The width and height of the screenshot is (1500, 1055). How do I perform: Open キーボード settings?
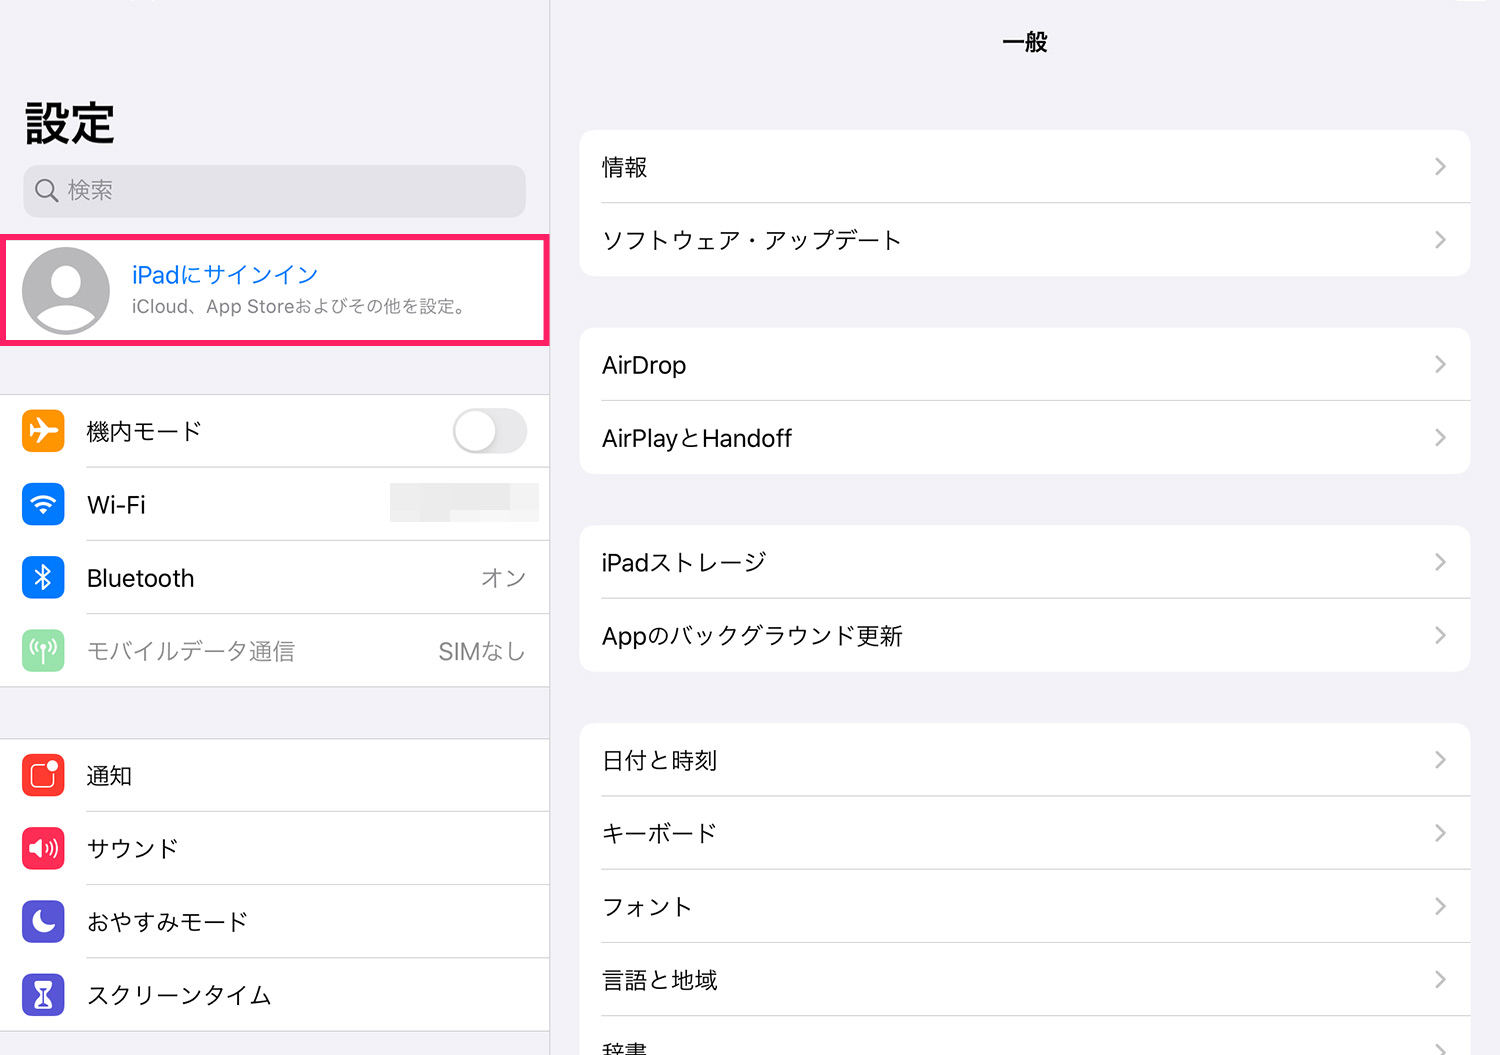click(1025, 833)
